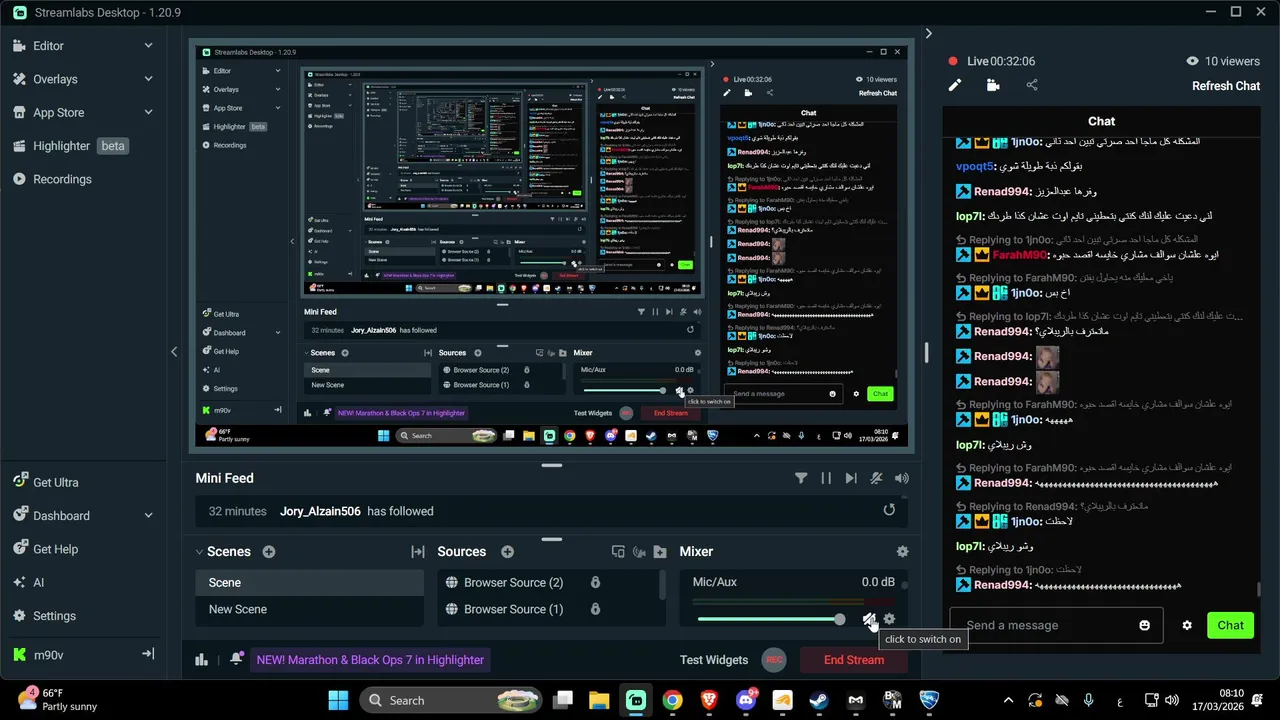Click the log out icon next to m90v

tap(148, 654)
